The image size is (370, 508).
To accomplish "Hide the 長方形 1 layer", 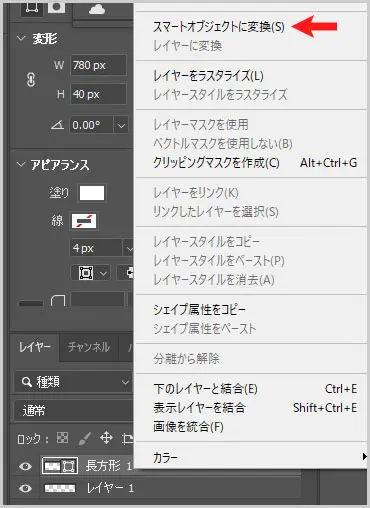I will pos(25,466).
